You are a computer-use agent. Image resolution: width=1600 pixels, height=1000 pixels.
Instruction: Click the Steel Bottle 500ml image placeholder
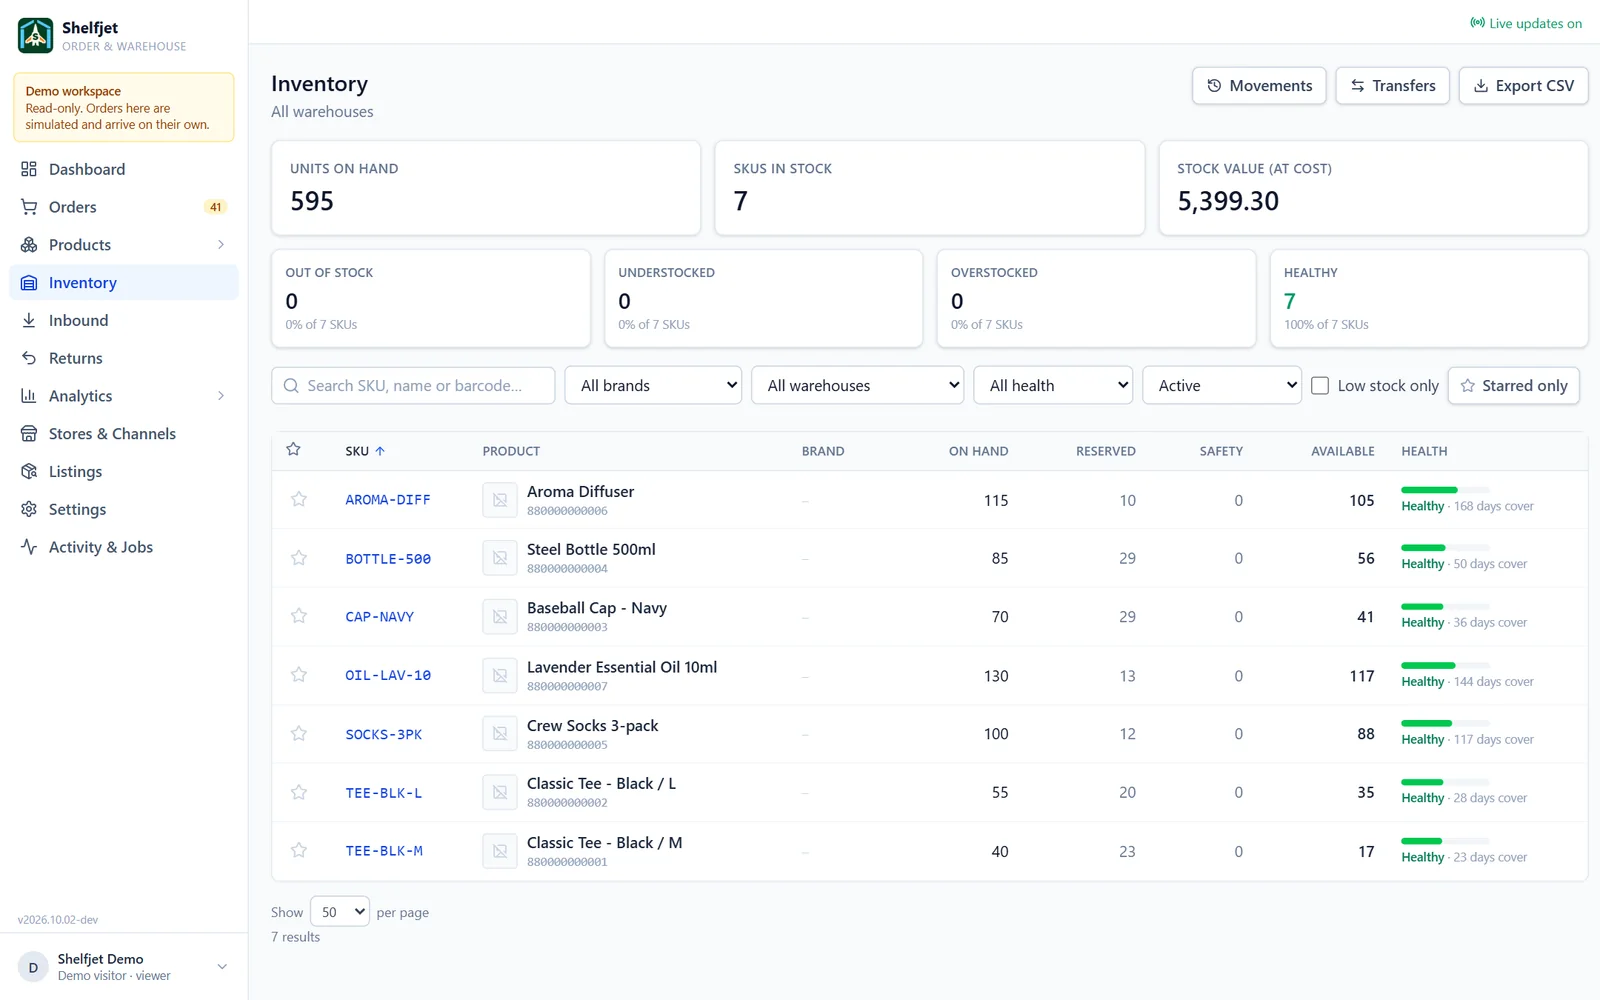(x=500, y=558)
